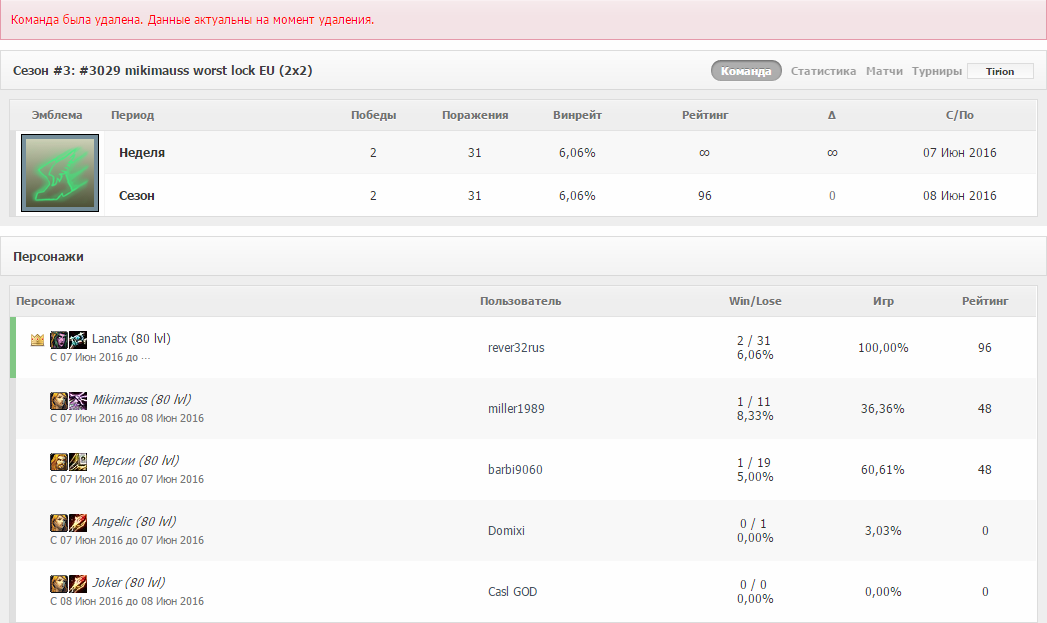Image resolution: width=1047 pixels, height=623 pixels.
Task: Open user profile rever32rus
Action: (x=516, y=347)
